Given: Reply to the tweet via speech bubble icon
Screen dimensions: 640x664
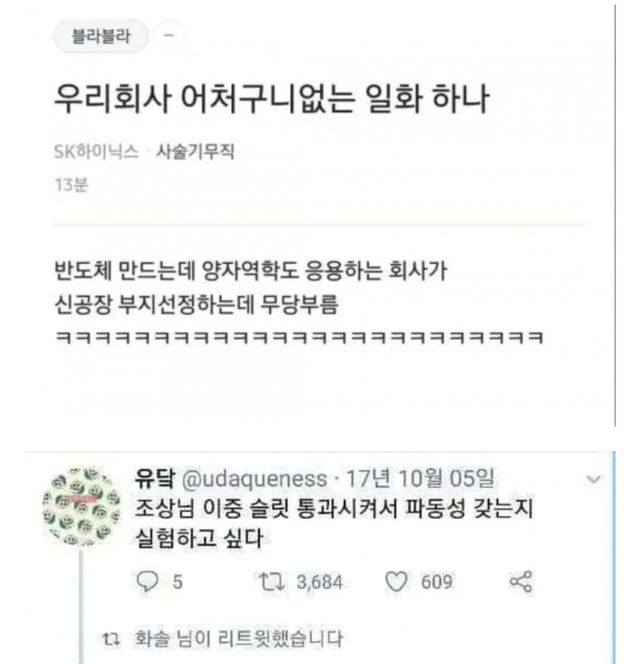Looking at the screenshot, I should (147, 581).
